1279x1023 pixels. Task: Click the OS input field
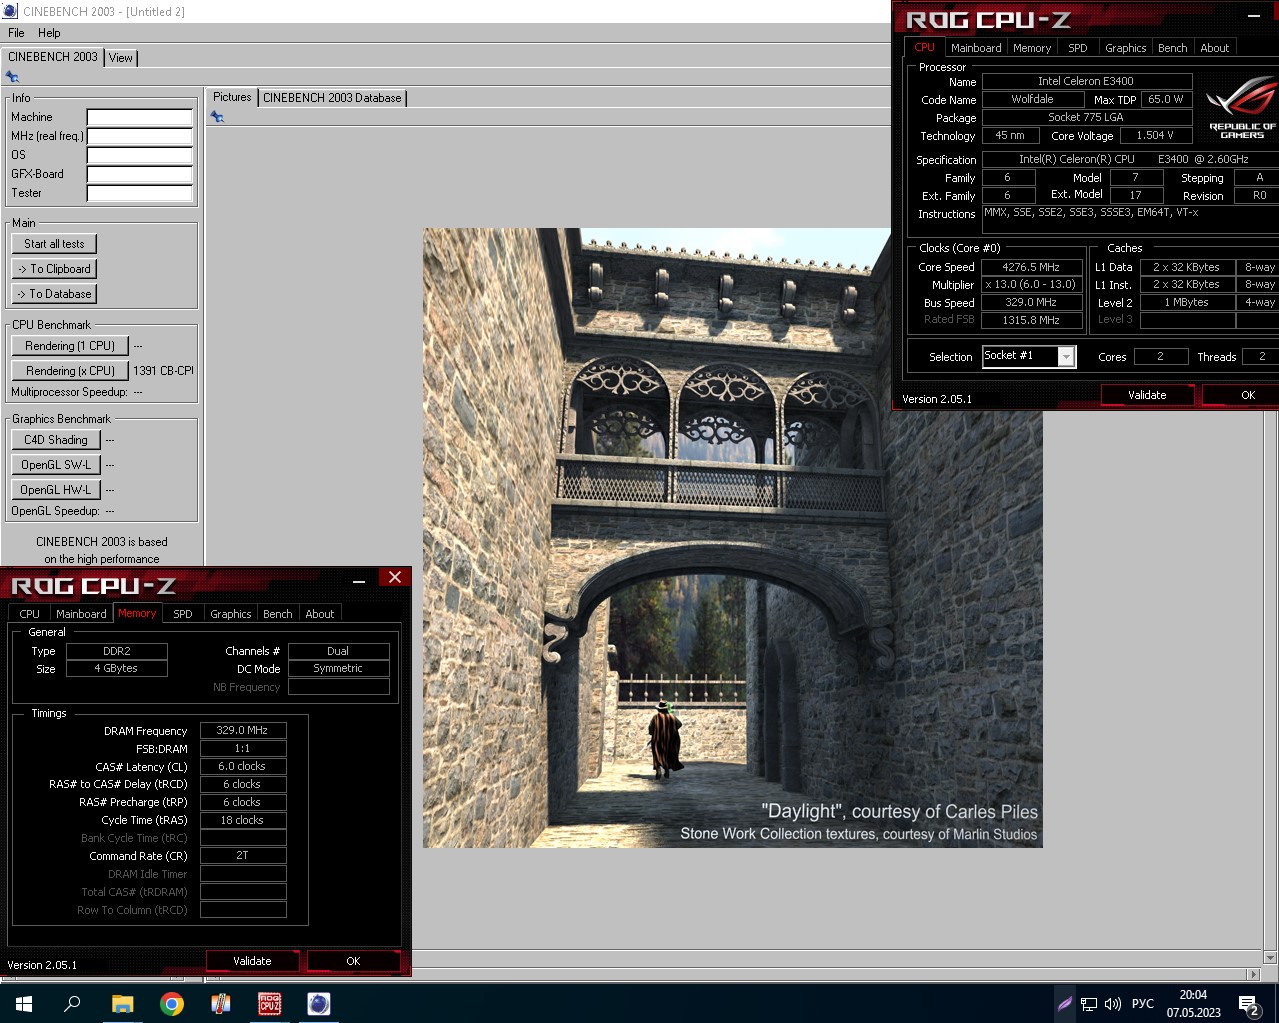click(139, 155)
